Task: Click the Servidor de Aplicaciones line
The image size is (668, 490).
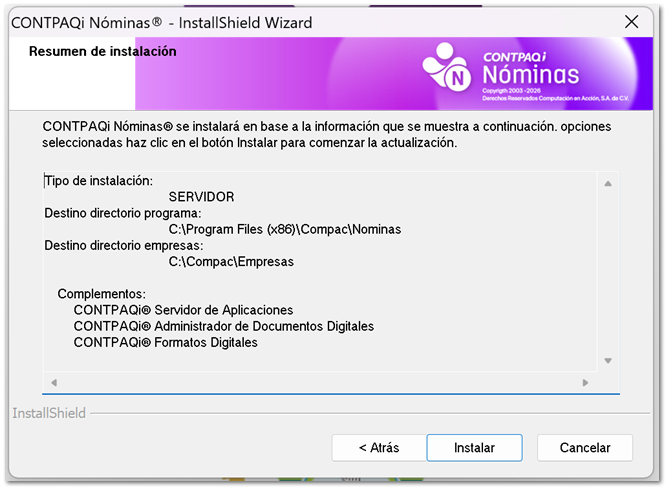Action: click(x=183, y=310)
